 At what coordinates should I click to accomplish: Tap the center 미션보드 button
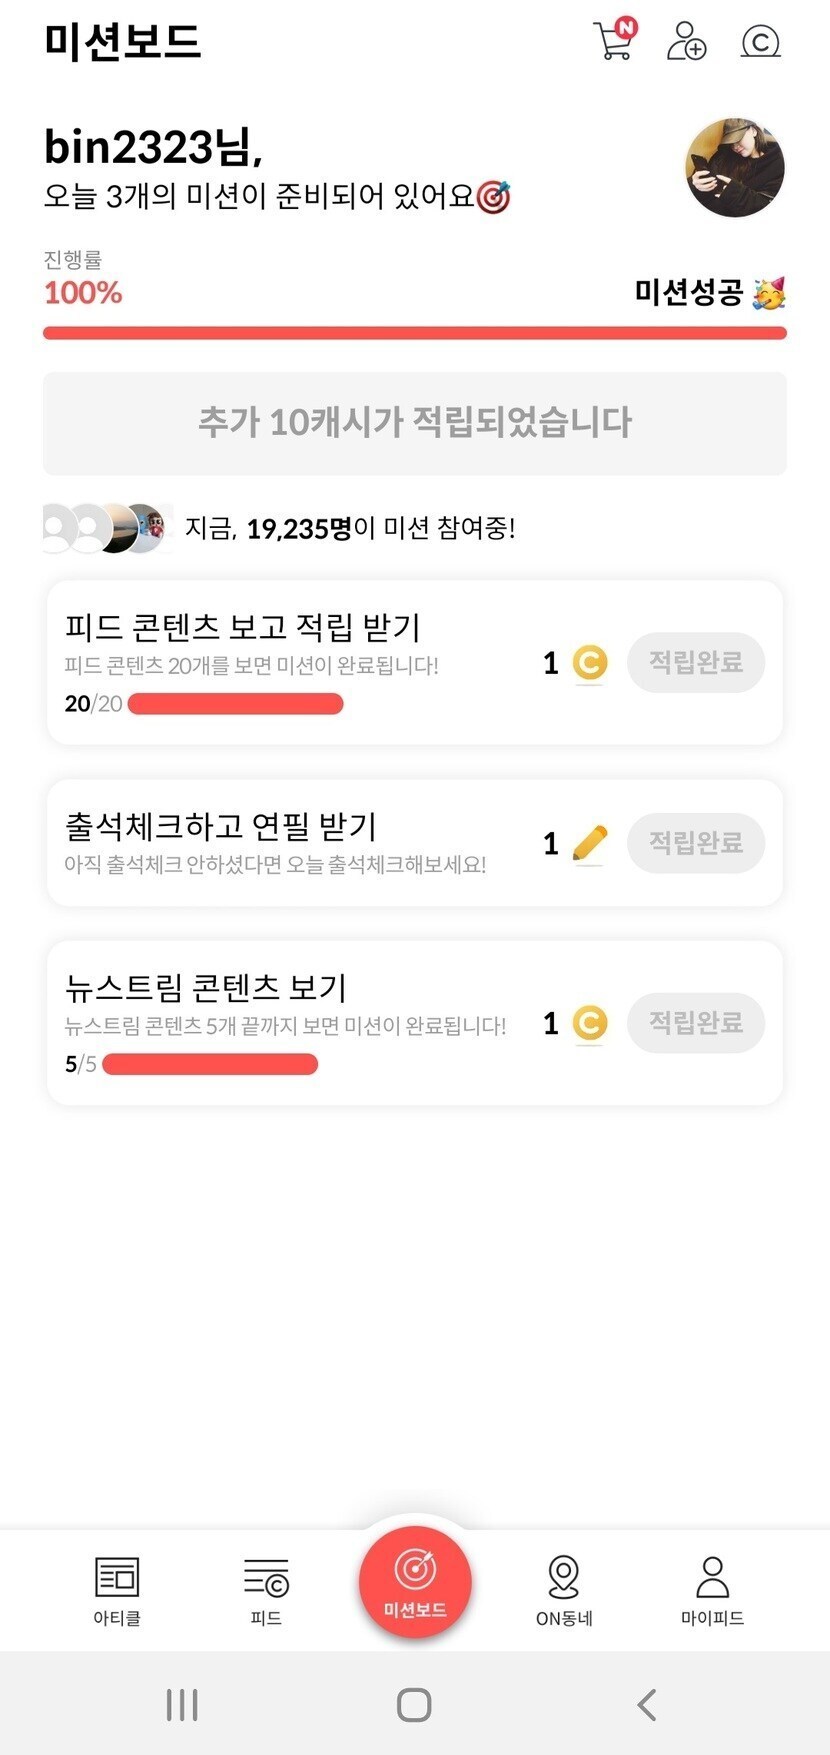(x=415, y=1580)
